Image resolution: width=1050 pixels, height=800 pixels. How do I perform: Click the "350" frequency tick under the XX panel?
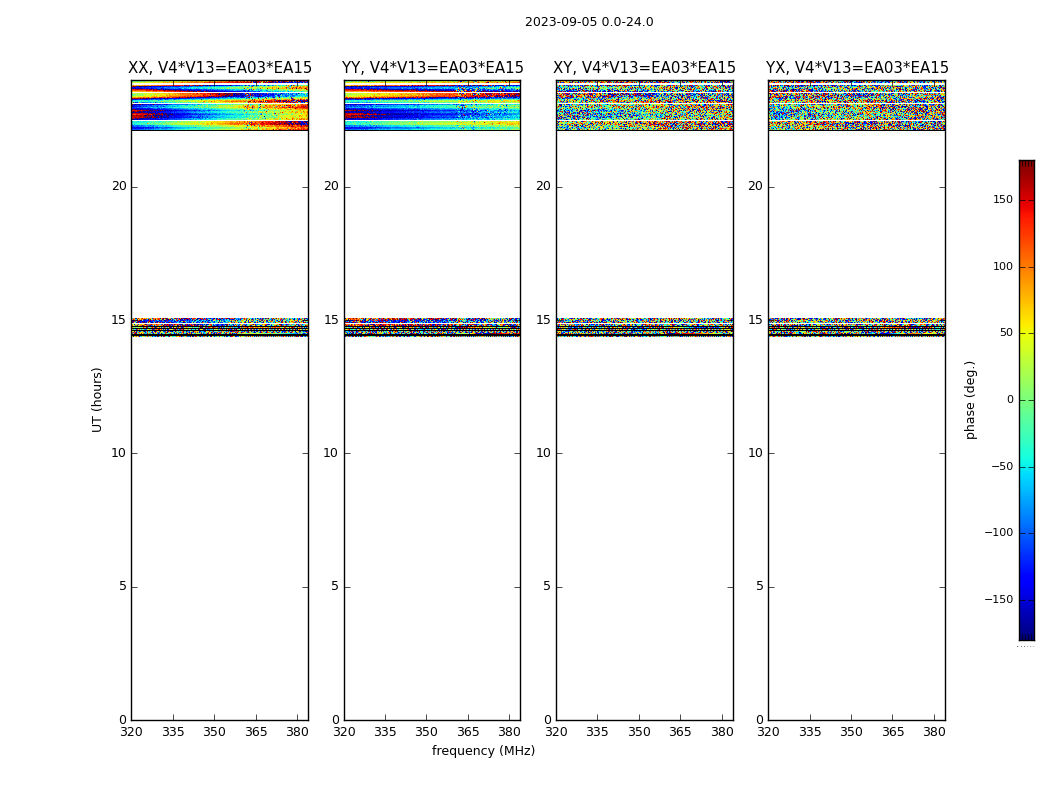click(214, 732)
